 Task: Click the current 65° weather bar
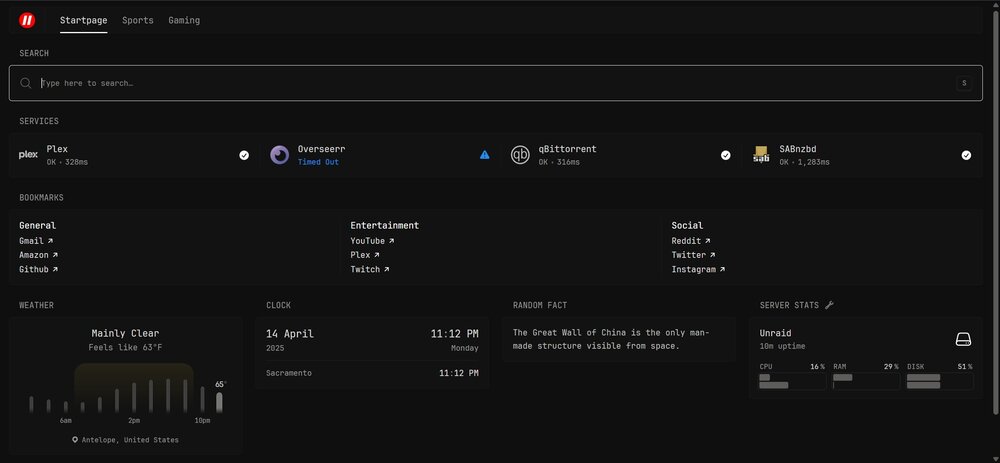pyautogui.click(x=219, y=402)
